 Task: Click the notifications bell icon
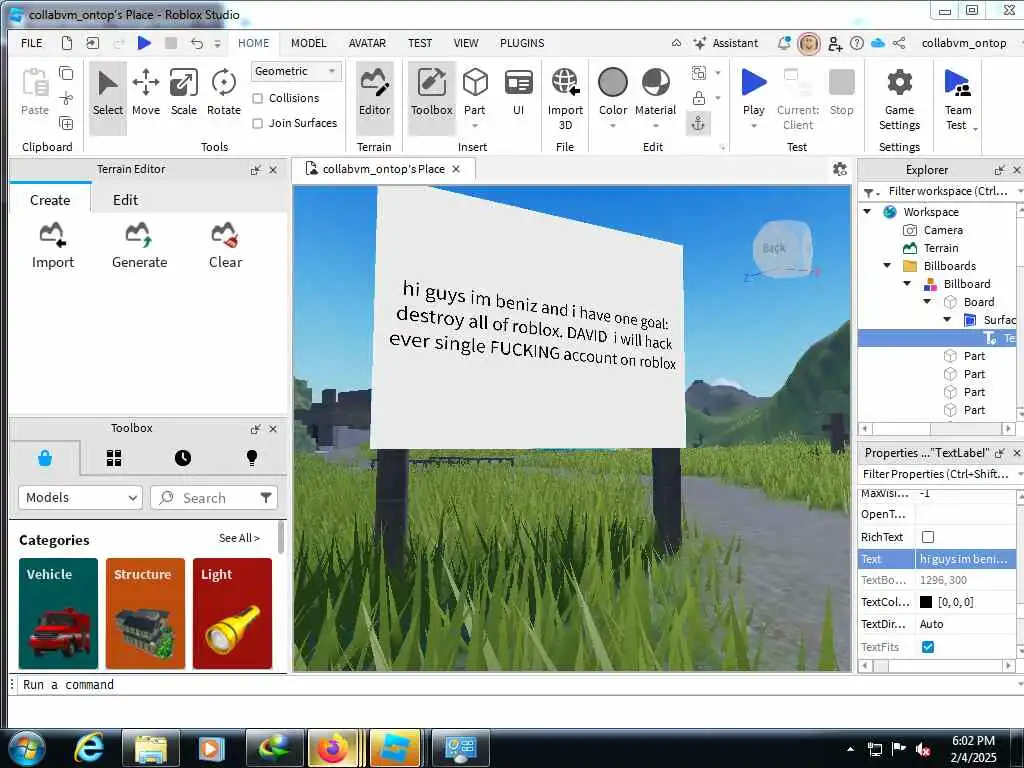point(784,43)
